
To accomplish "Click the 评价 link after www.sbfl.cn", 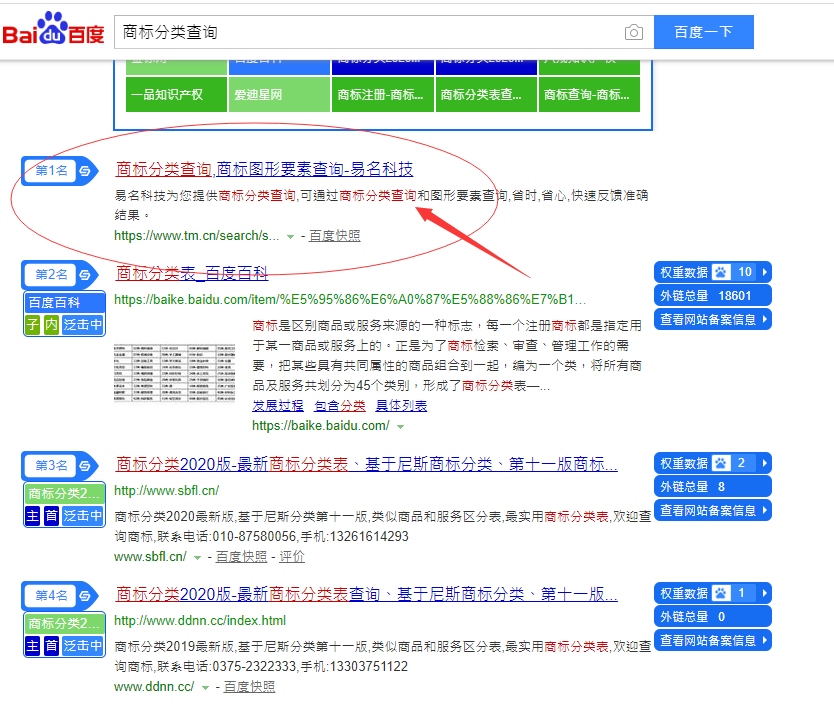I will 292,556.
